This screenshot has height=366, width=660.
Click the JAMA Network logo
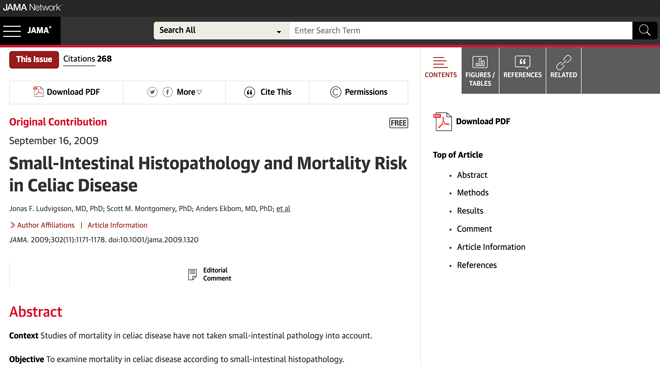[x=32, y=7]
